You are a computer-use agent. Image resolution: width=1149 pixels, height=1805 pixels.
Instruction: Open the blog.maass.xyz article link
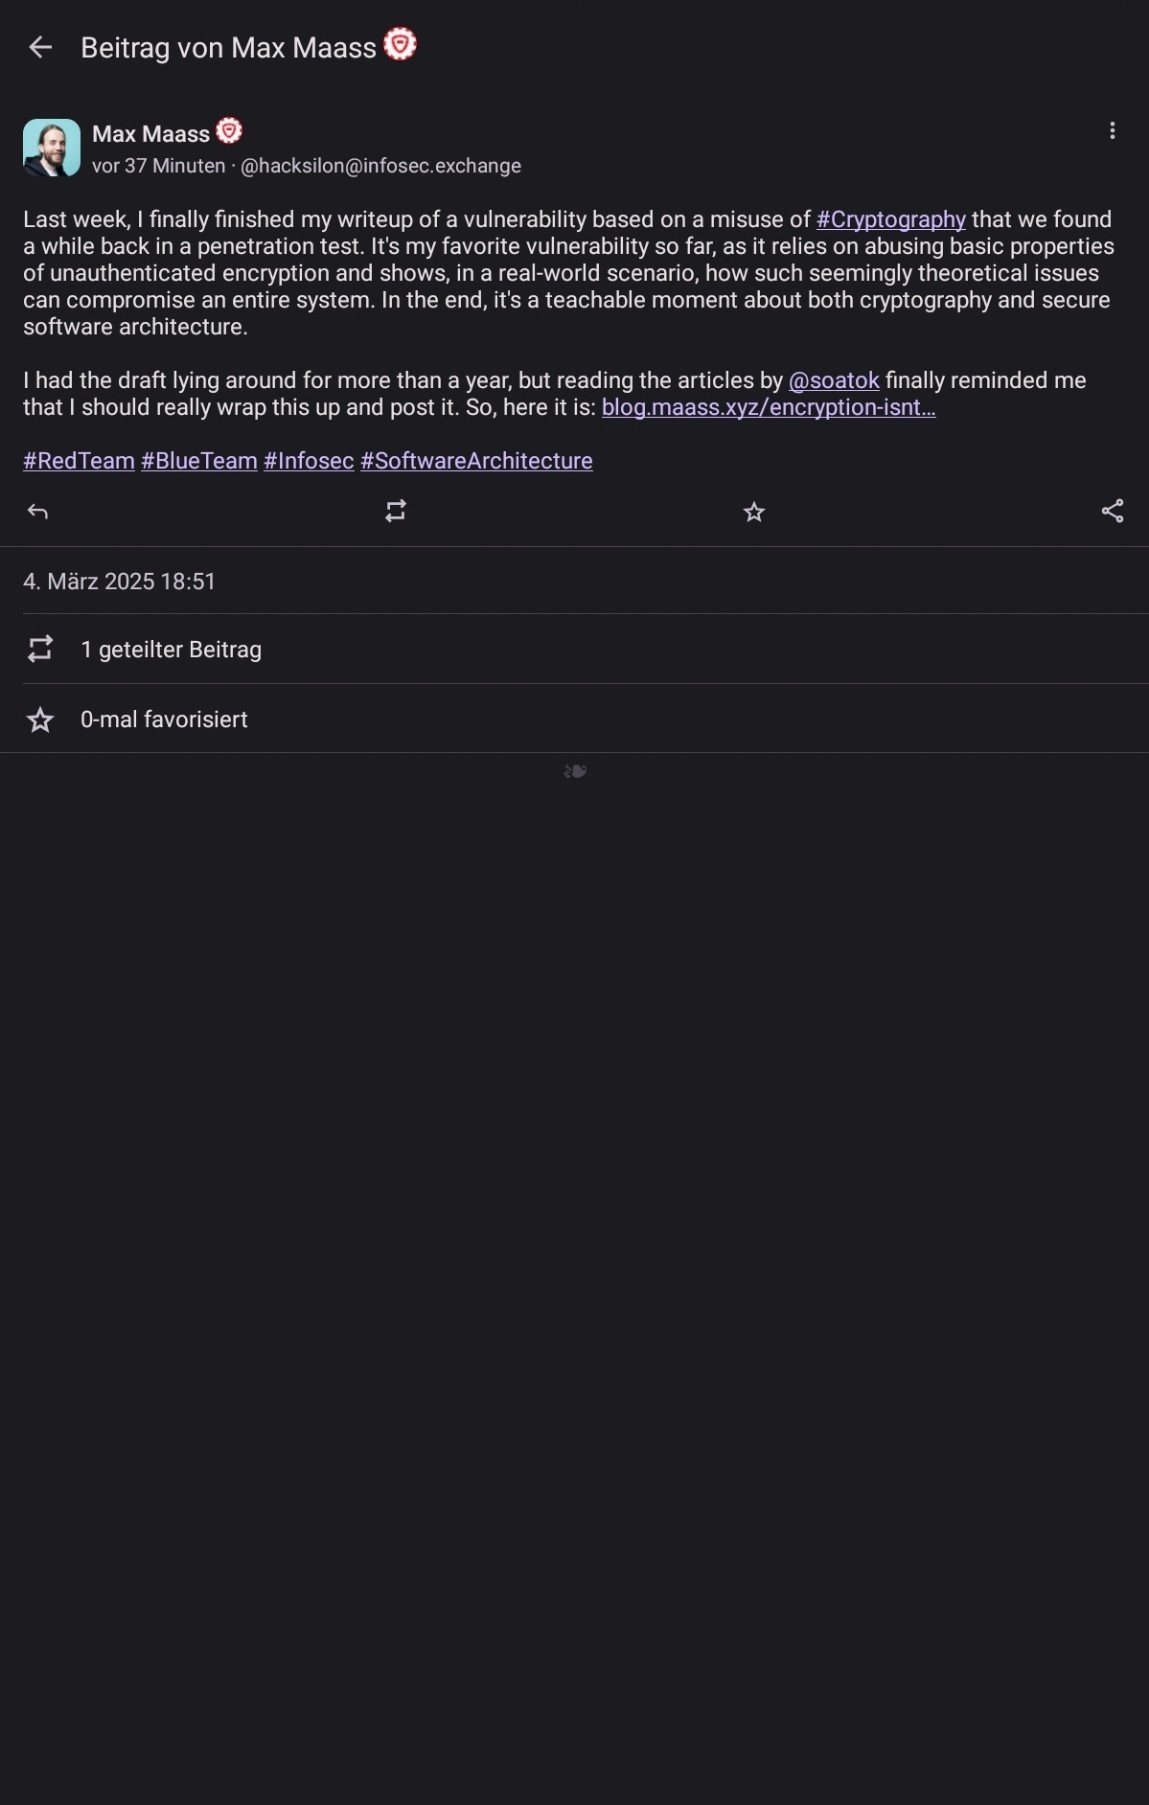point(768,407)
